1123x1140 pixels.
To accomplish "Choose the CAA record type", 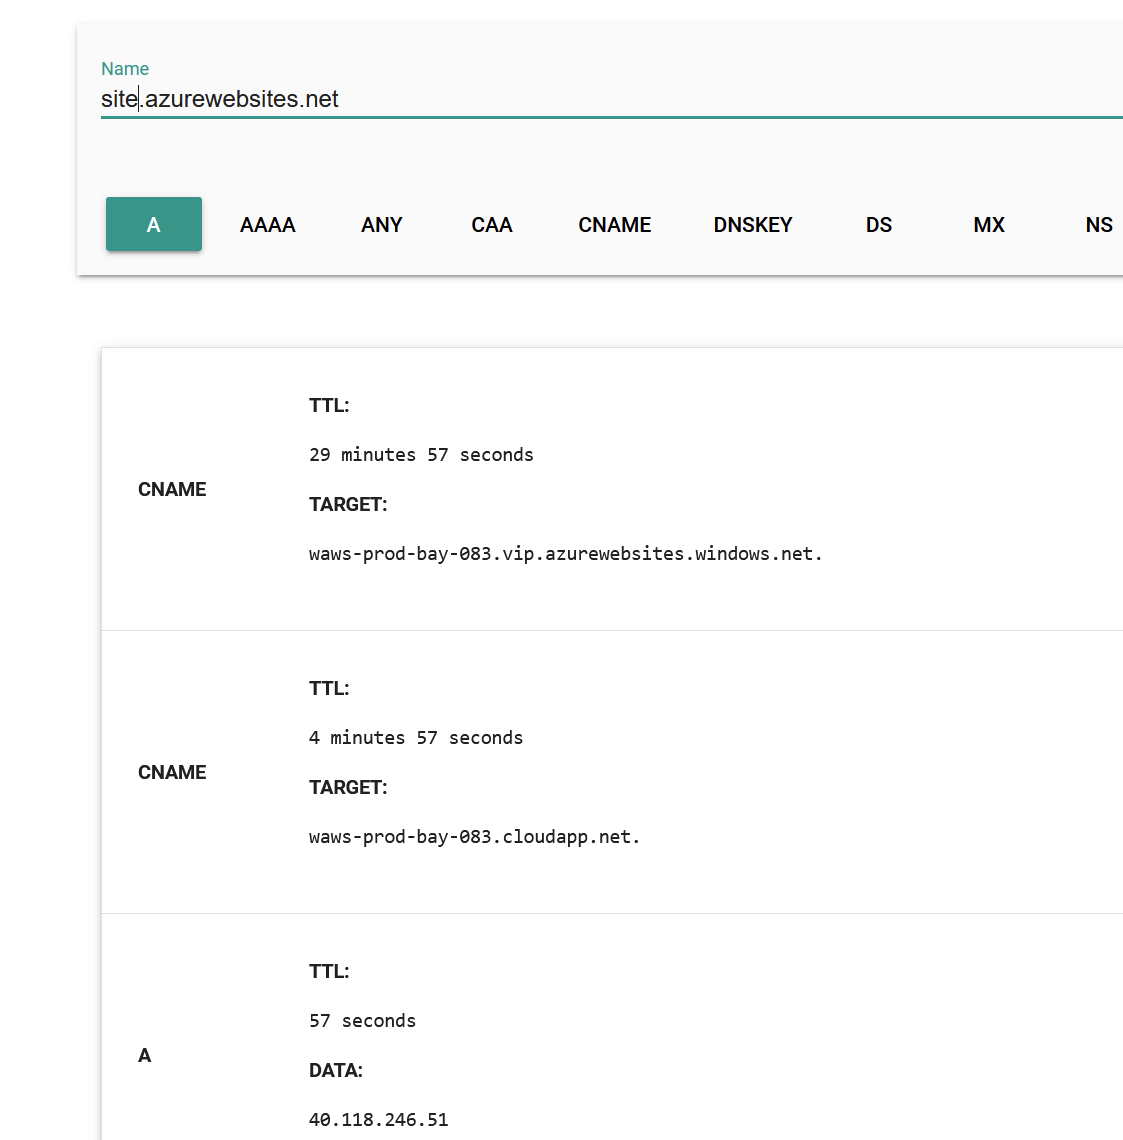I will click(x=492, y=225).
